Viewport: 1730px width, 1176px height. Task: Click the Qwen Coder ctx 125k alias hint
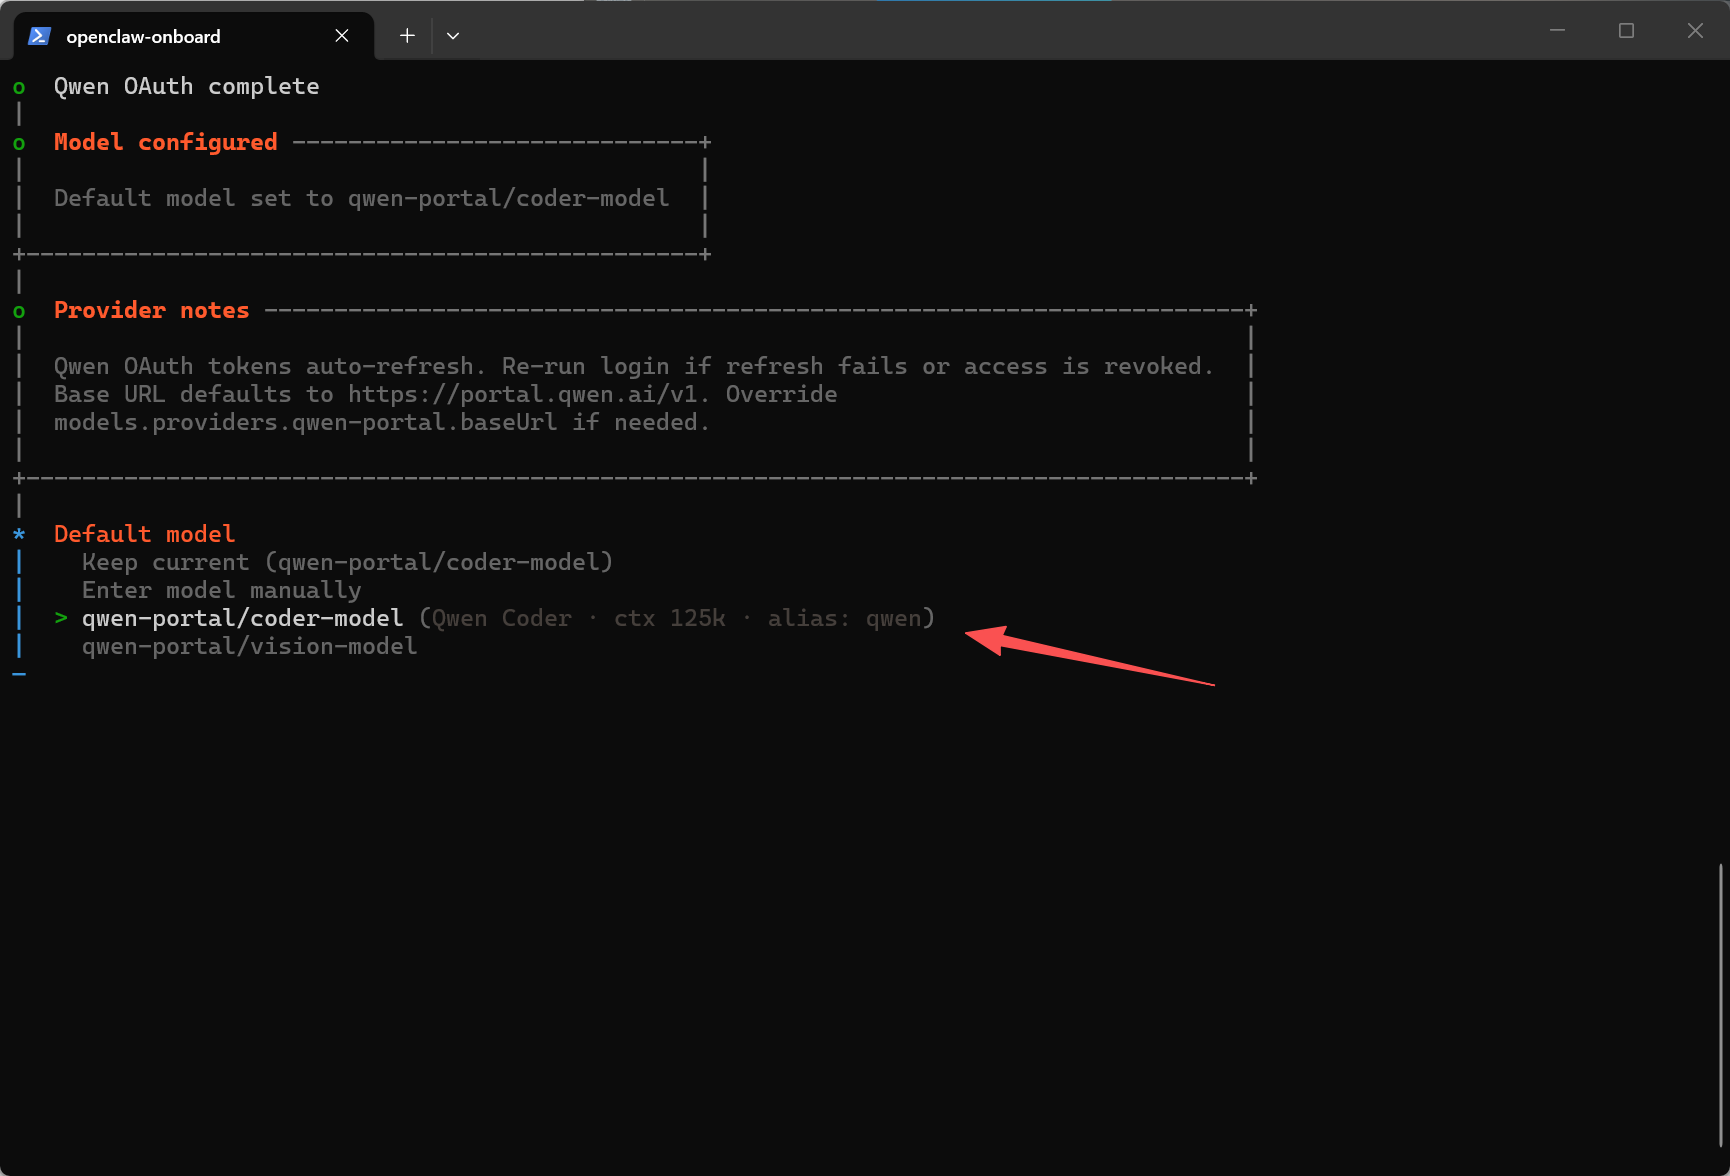pyautogui.click(x=677, y=618)
